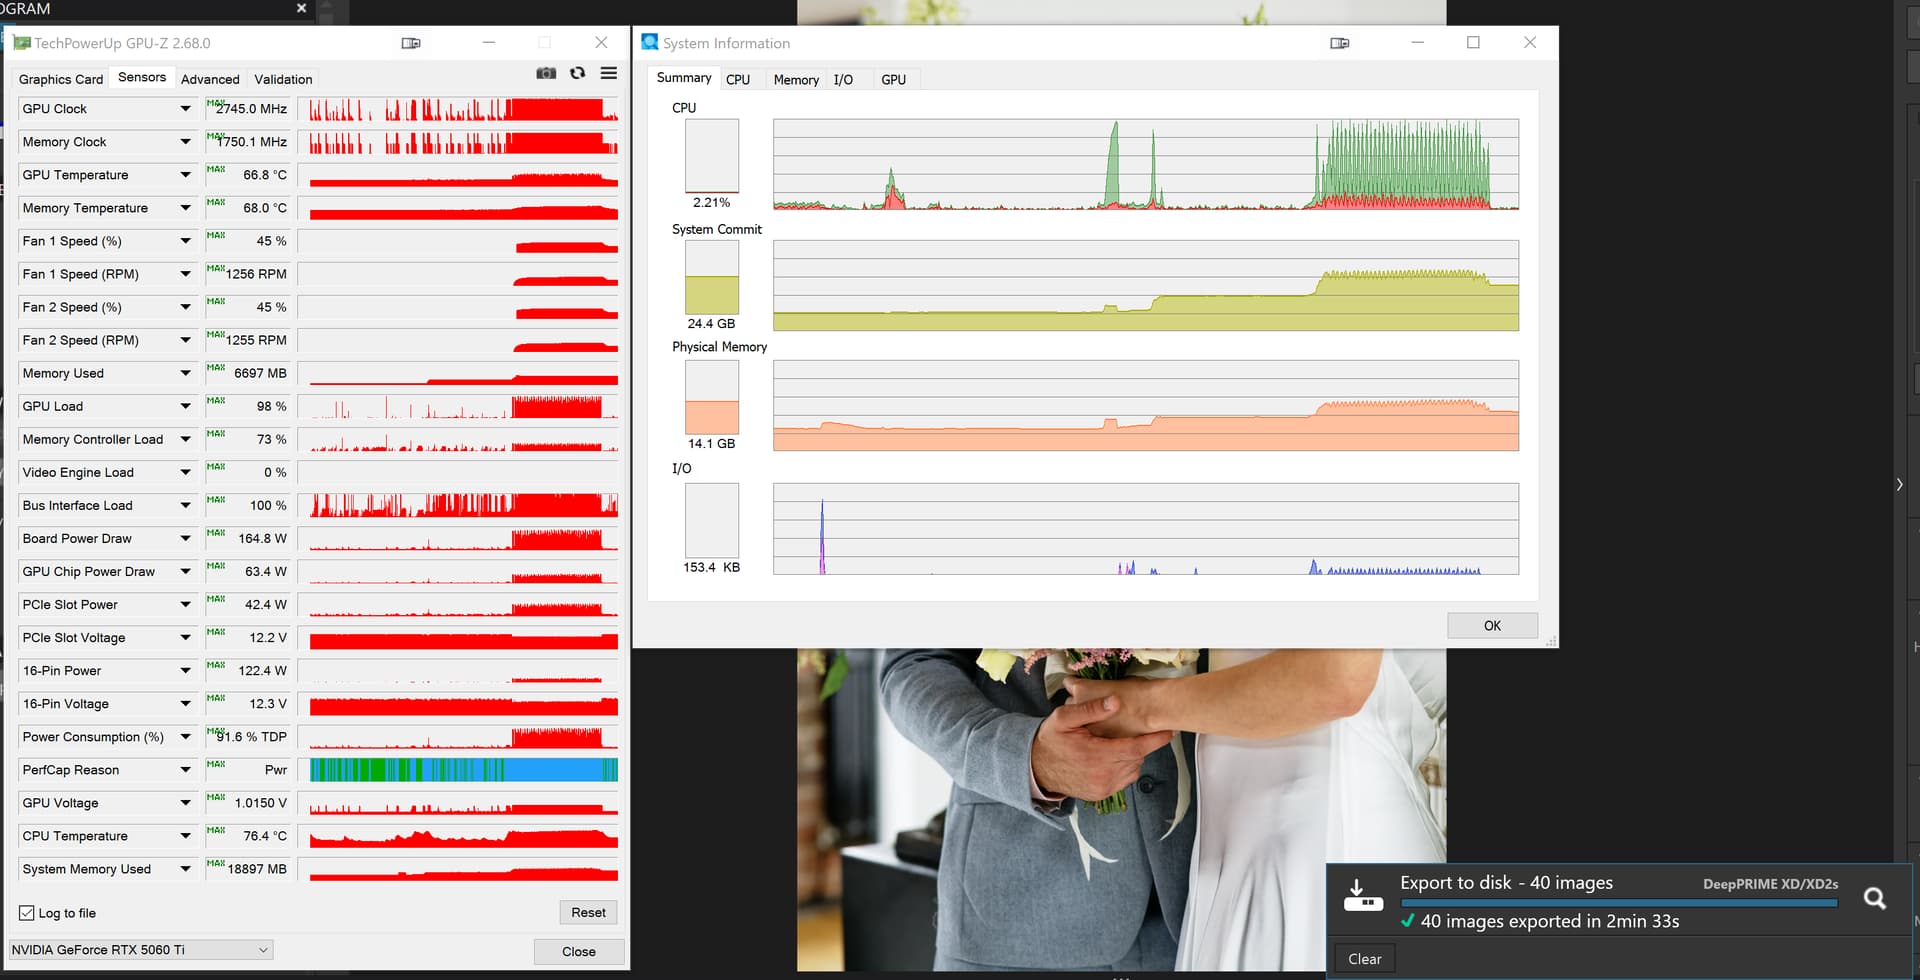This screenshot has height=980, width=1920.
Task: Click compact-view icon in System Information title bar
Action: 1340,43
